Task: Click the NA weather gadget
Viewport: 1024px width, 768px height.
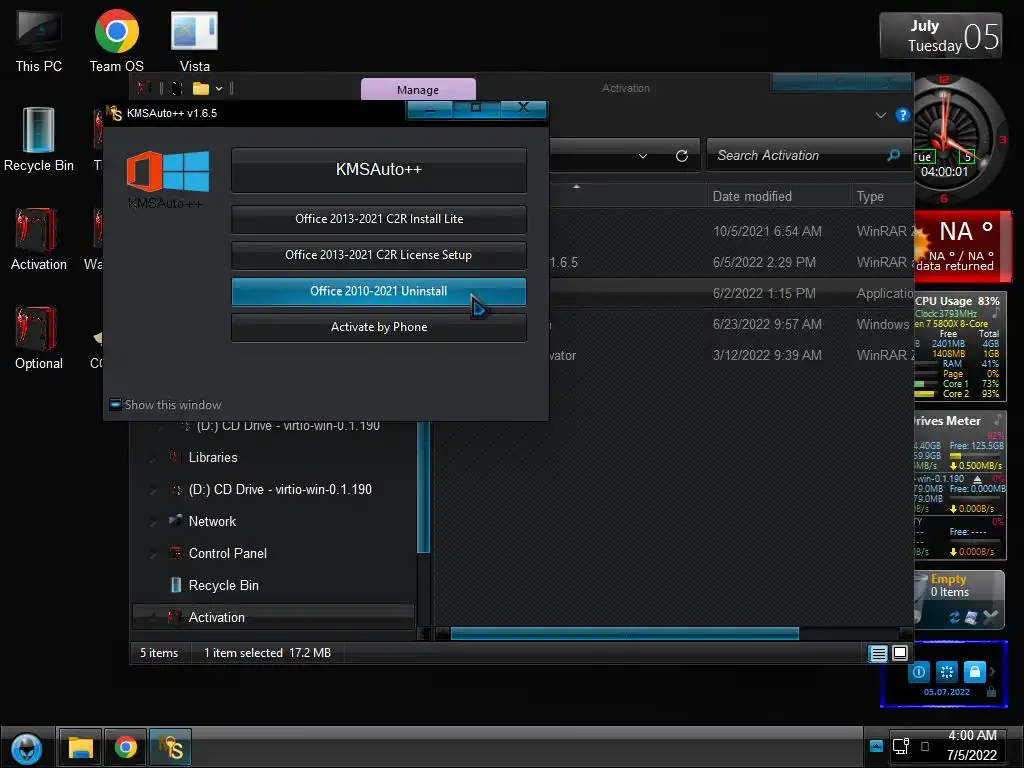Action: (x=963, y=246)
